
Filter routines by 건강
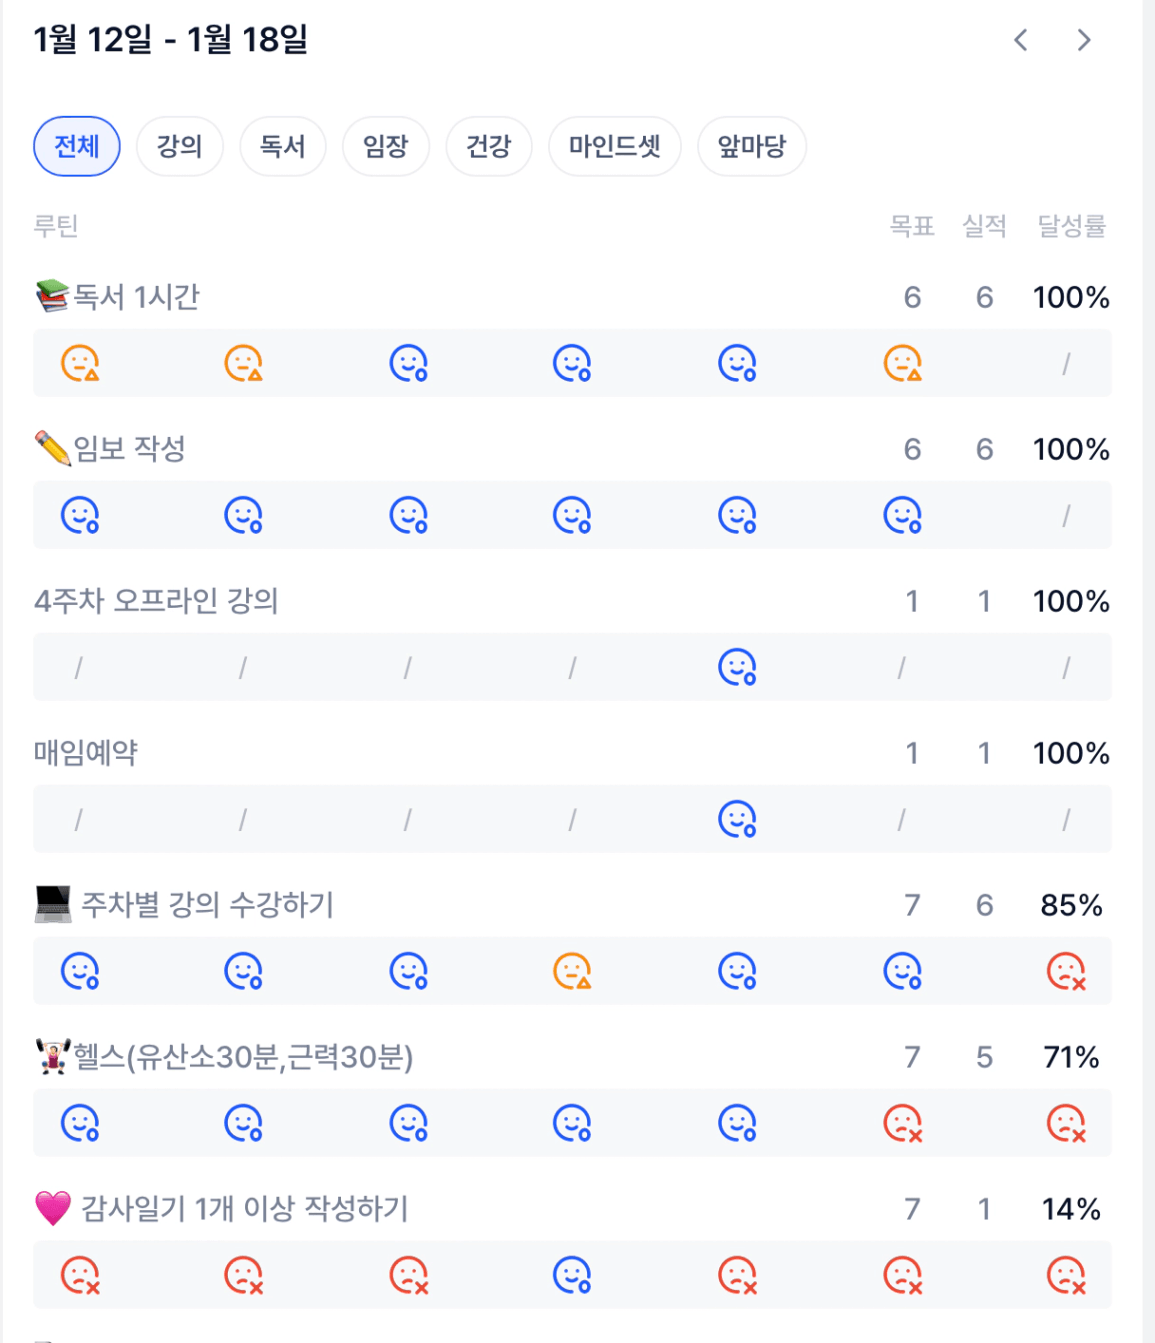tap(489, 147)
